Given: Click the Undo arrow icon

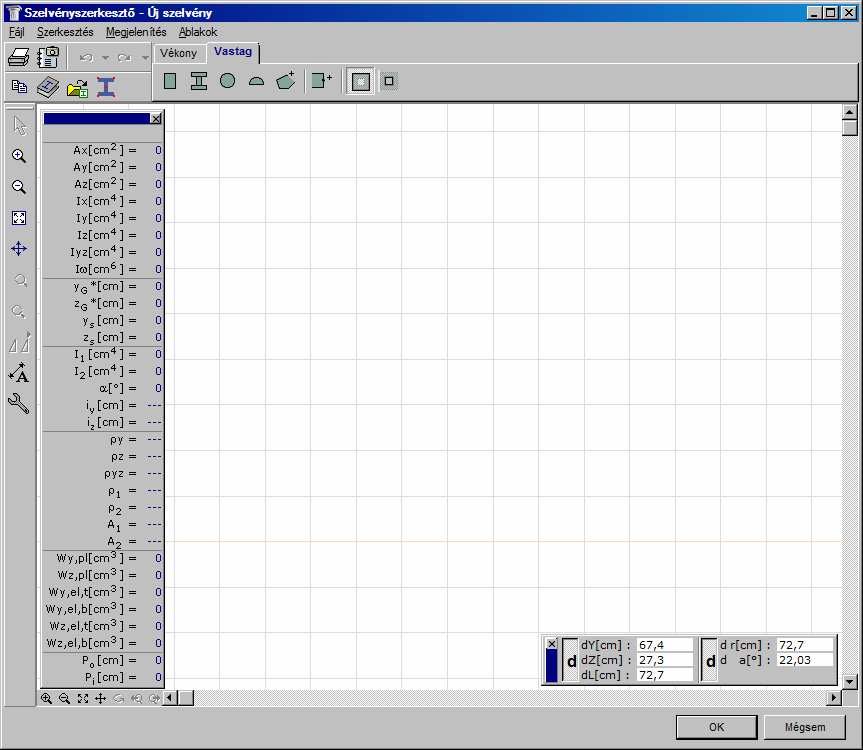Looking at the screenshot, I should [x=86, y=58].
